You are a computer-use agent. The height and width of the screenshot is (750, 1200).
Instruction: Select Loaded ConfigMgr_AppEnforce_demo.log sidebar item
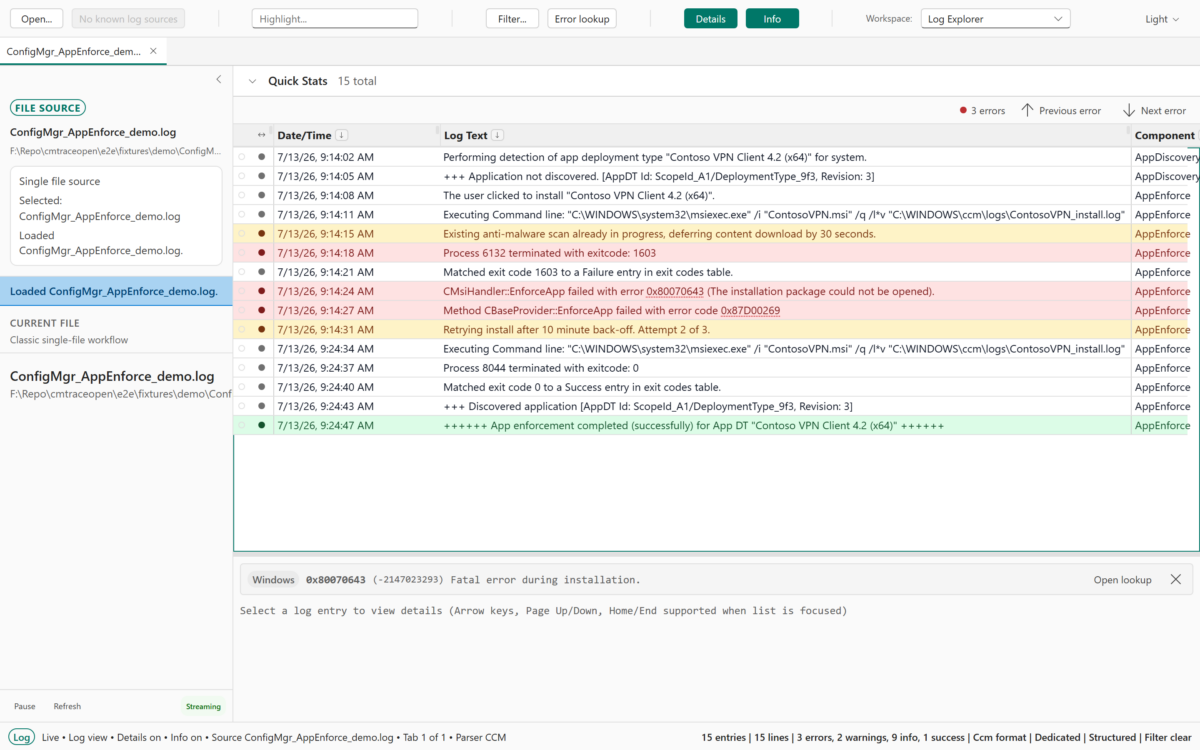tap(116, 291)
